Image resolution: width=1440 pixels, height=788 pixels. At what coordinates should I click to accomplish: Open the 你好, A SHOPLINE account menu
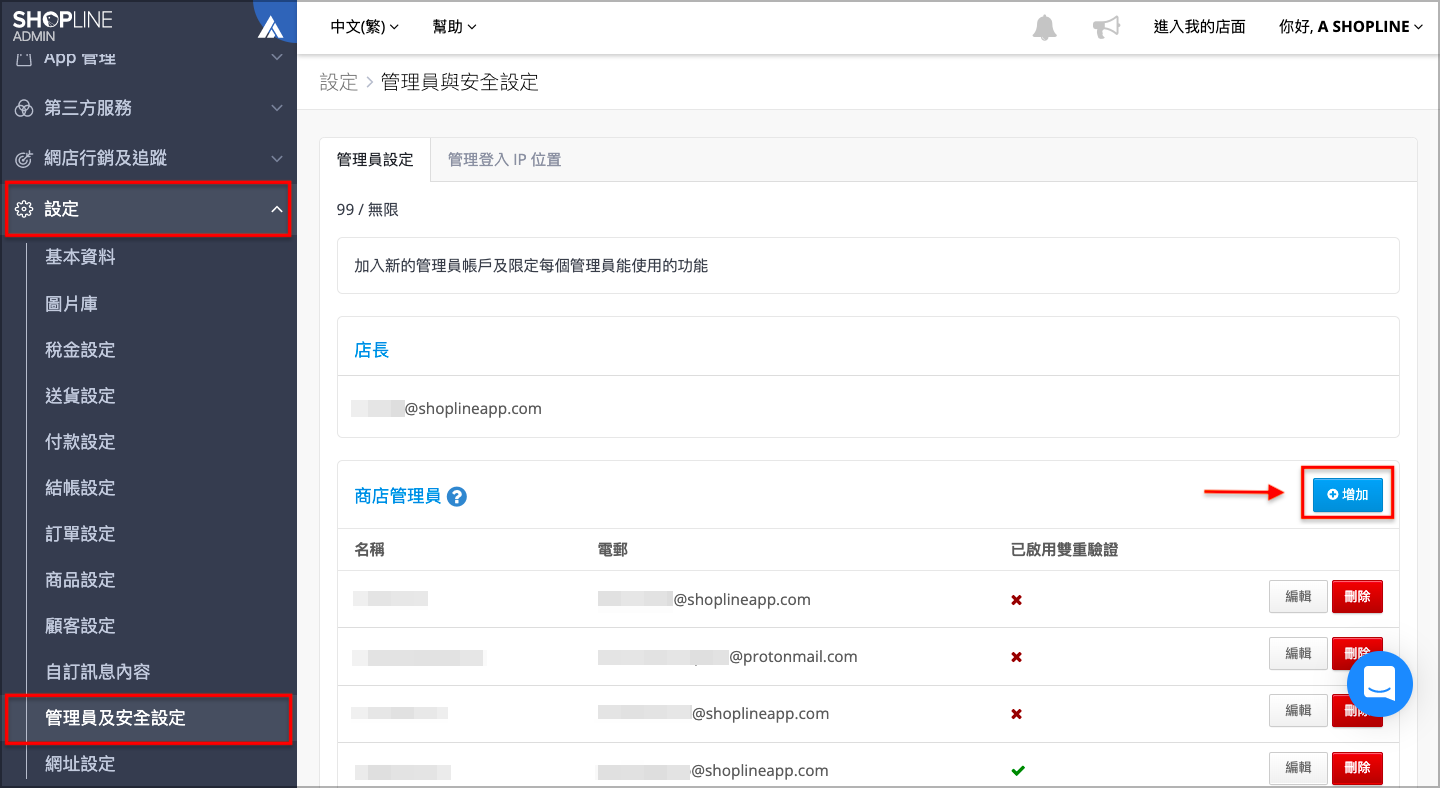pos(1351,27)
